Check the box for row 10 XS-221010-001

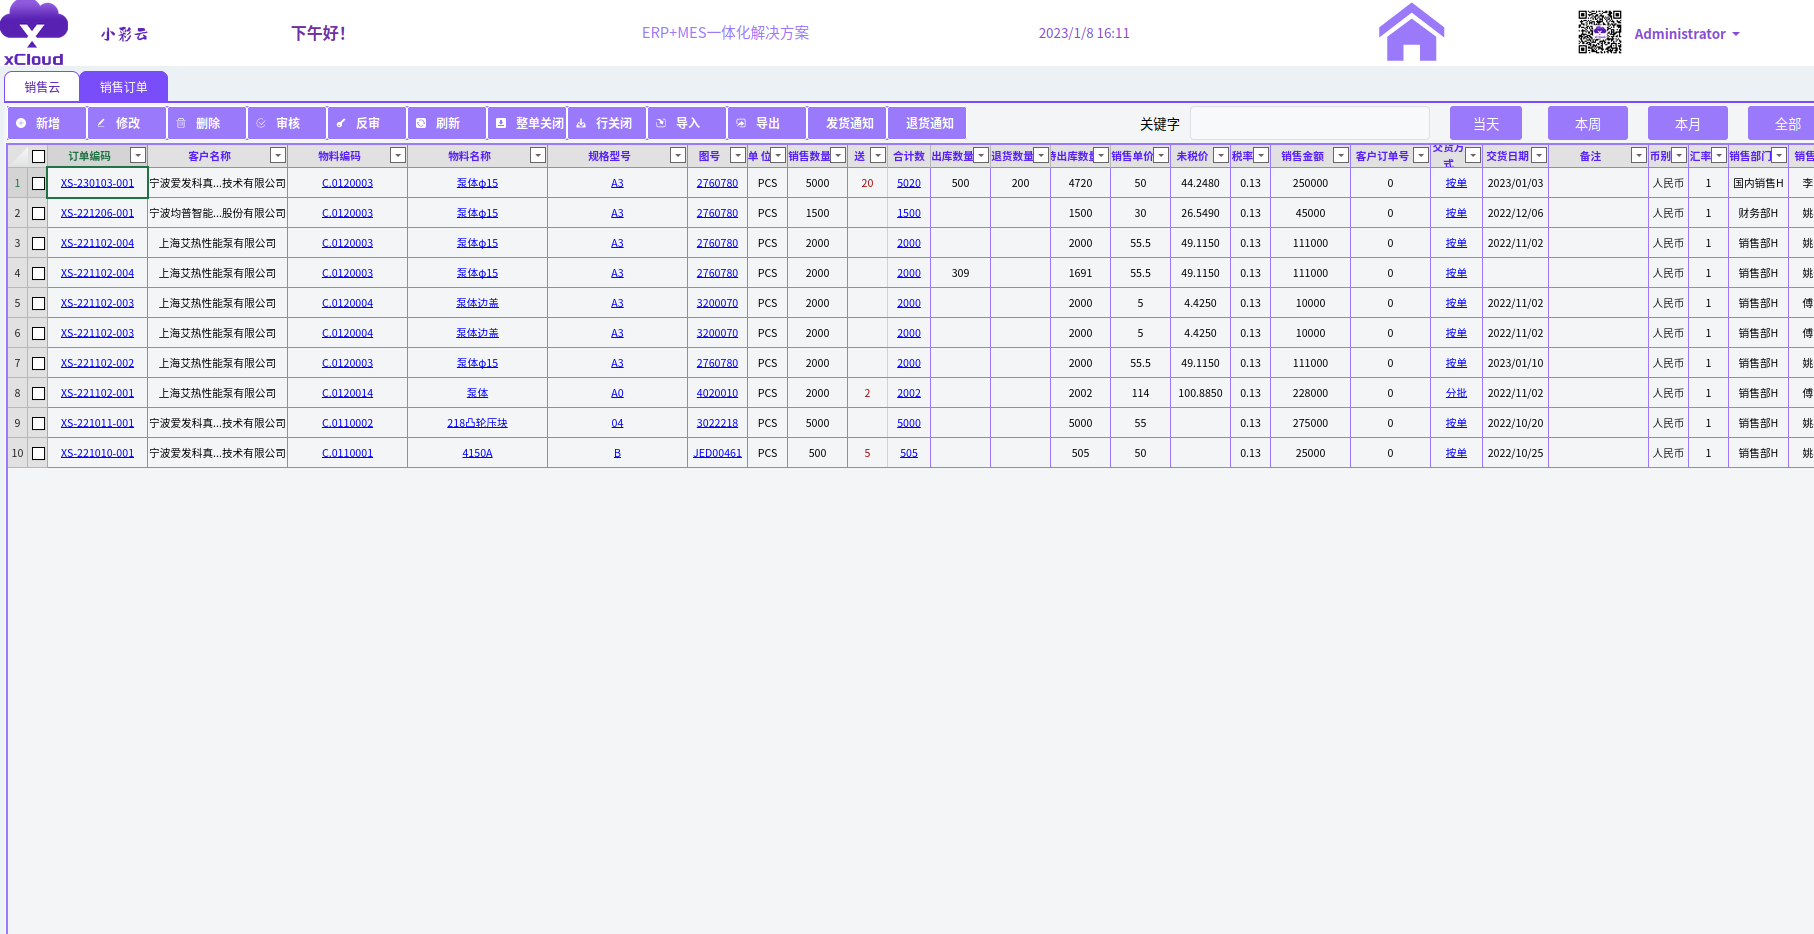coord(38,453)
